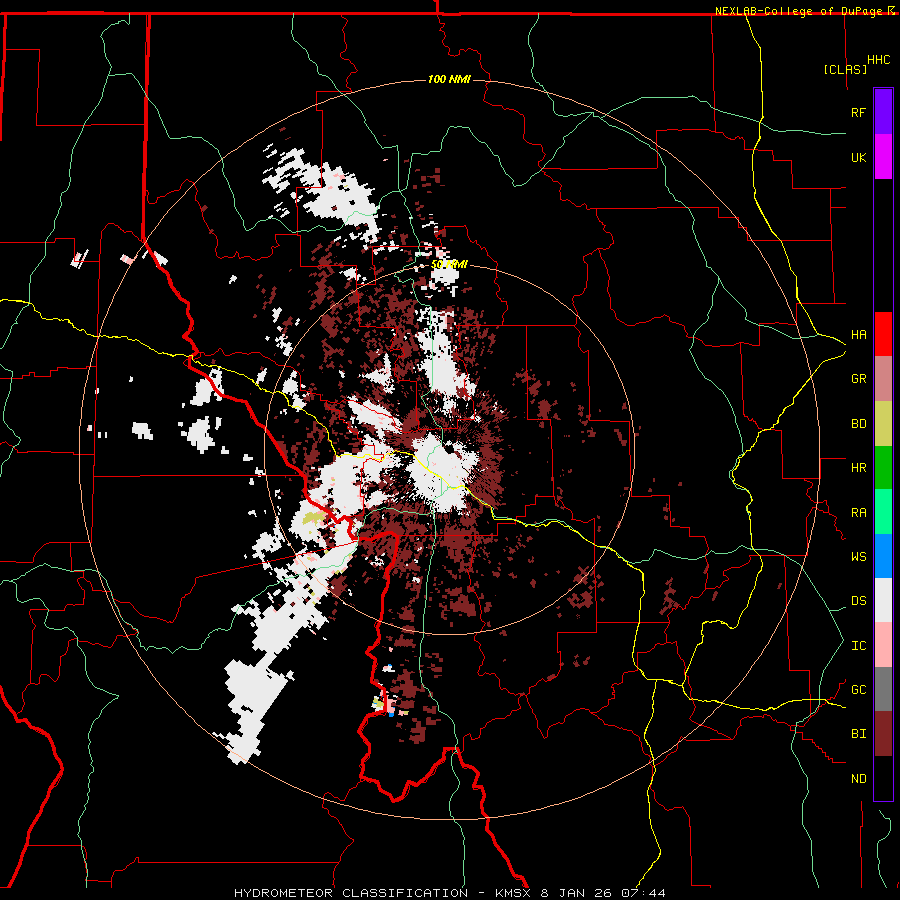This screenshot has width=900, height=900.
Task: Click the BD legend label
Action: tap(858, 424)
